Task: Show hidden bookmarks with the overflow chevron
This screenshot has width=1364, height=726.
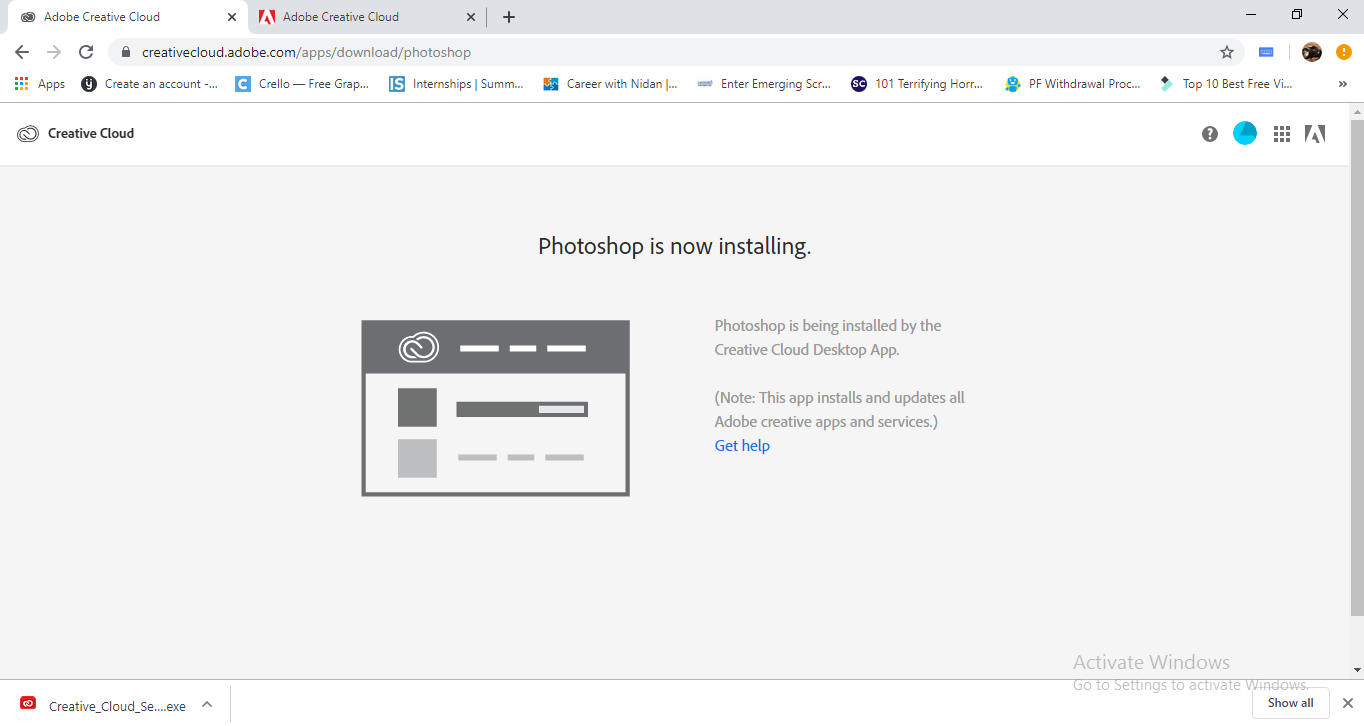Action: pos(1343,83)
